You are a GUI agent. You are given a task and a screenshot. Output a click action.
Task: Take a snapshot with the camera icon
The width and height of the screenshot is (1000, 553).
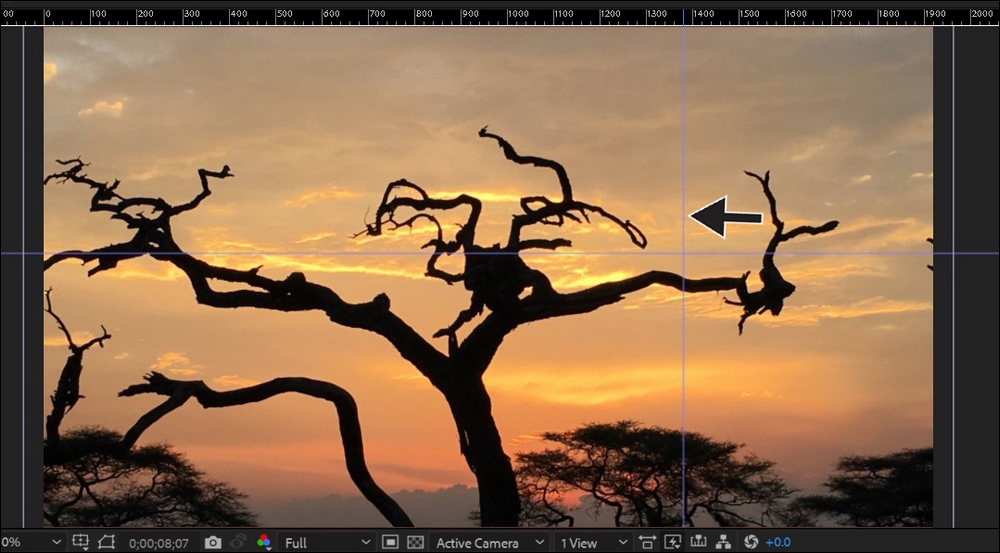213,542
